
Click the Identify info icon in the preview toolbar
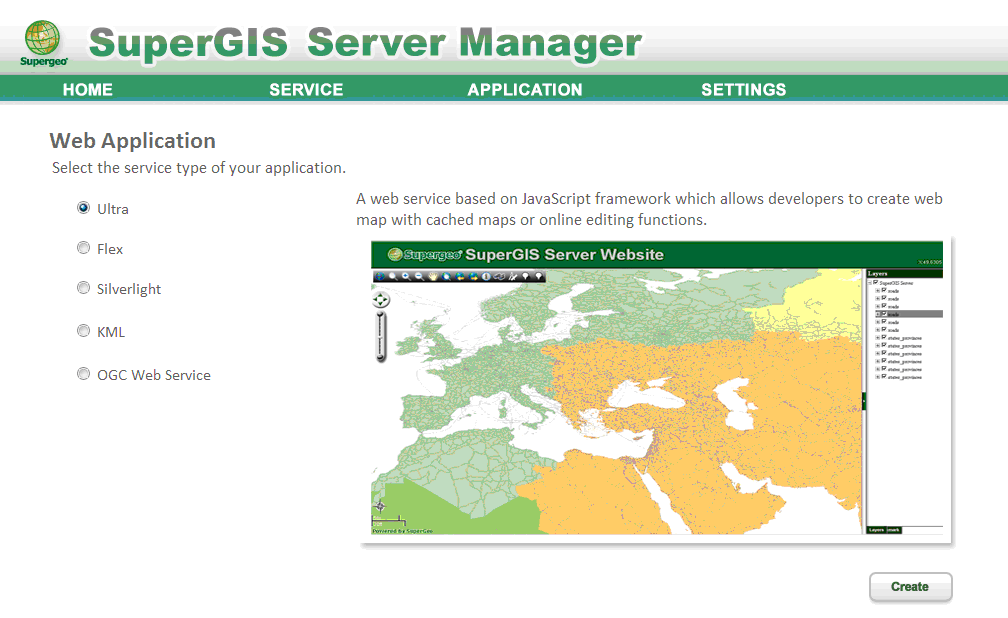[486, 277]
